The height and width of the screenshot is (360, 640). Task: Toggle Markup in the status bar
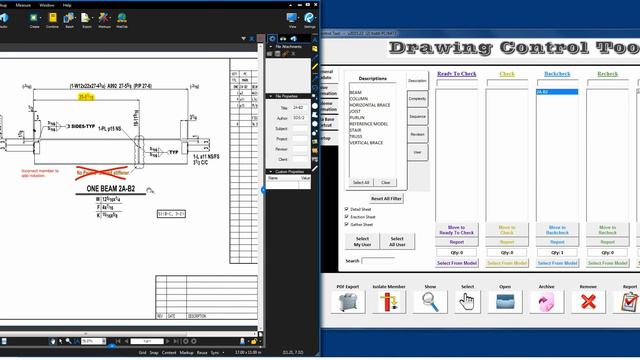click(186, 353)
